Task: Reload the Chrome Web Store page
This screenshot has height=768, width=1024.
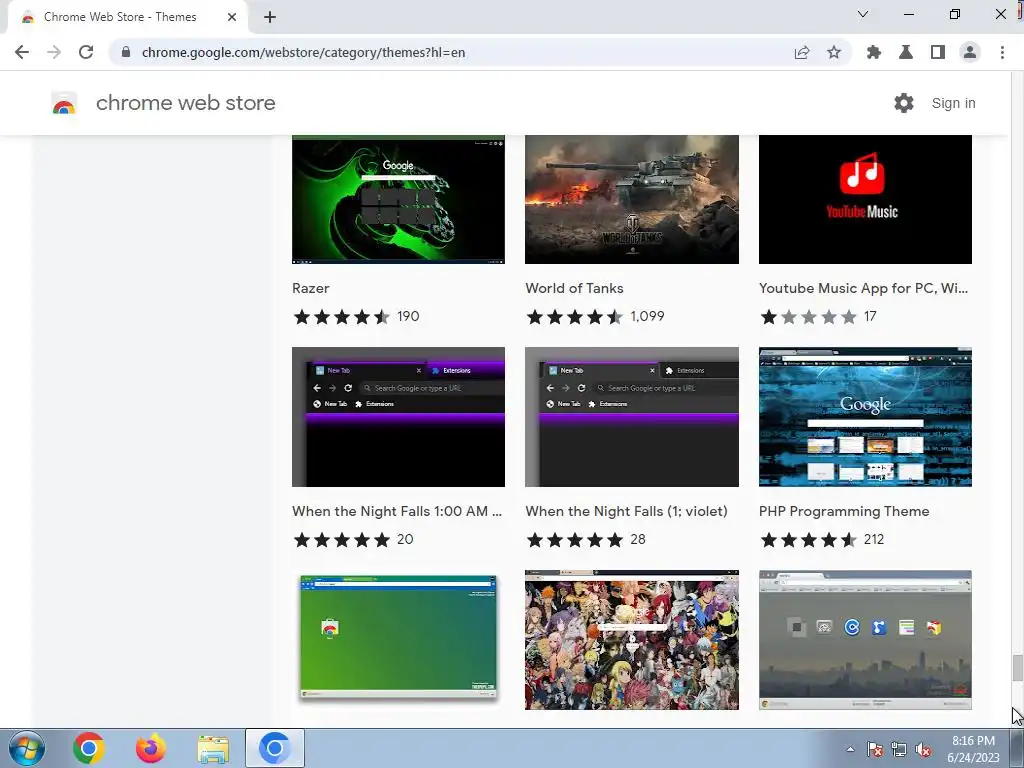Action: [x=86, y=52]
